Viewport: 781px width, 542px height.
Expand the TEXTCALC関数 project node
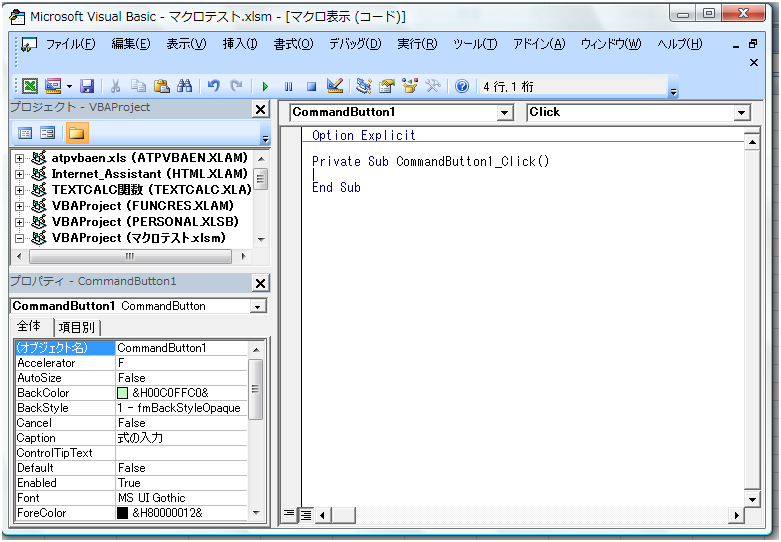click(19, 190)
